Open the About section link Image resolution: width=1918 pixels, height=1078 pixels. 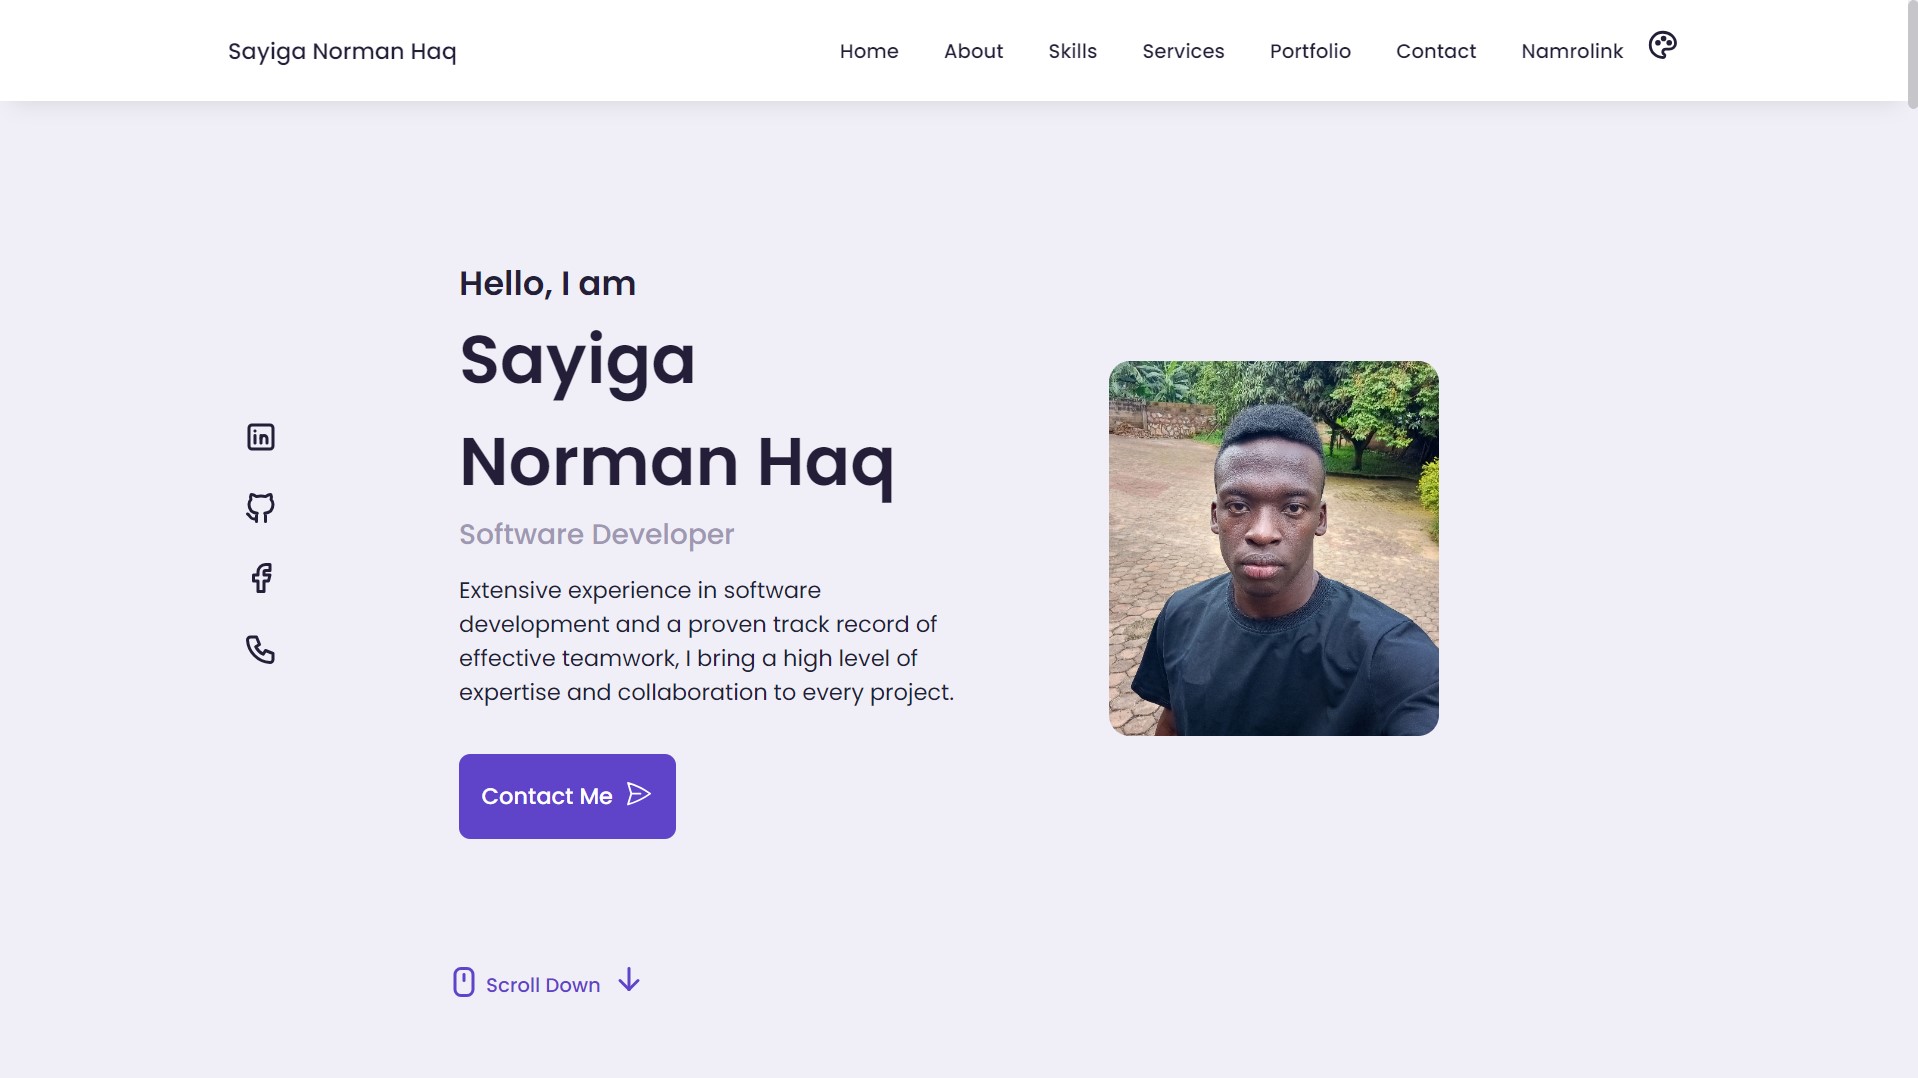coord(973,51)
